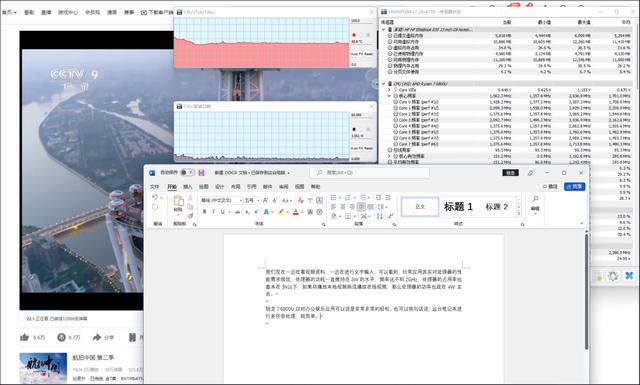The height and width of the screenshot is (385, 640).
Task: Click the Cut scissors icon in Word
Action: pyautogui.click(x=190, y=198)
